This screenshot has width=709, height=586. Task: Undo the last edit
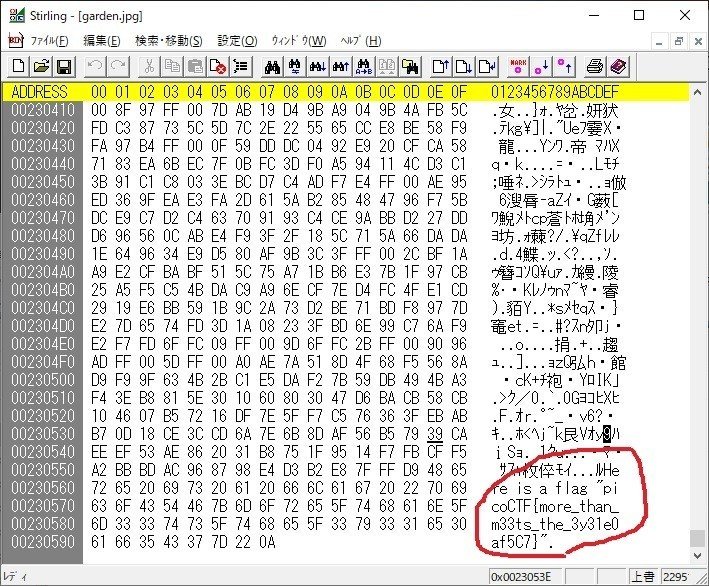(x=95, y=67)
